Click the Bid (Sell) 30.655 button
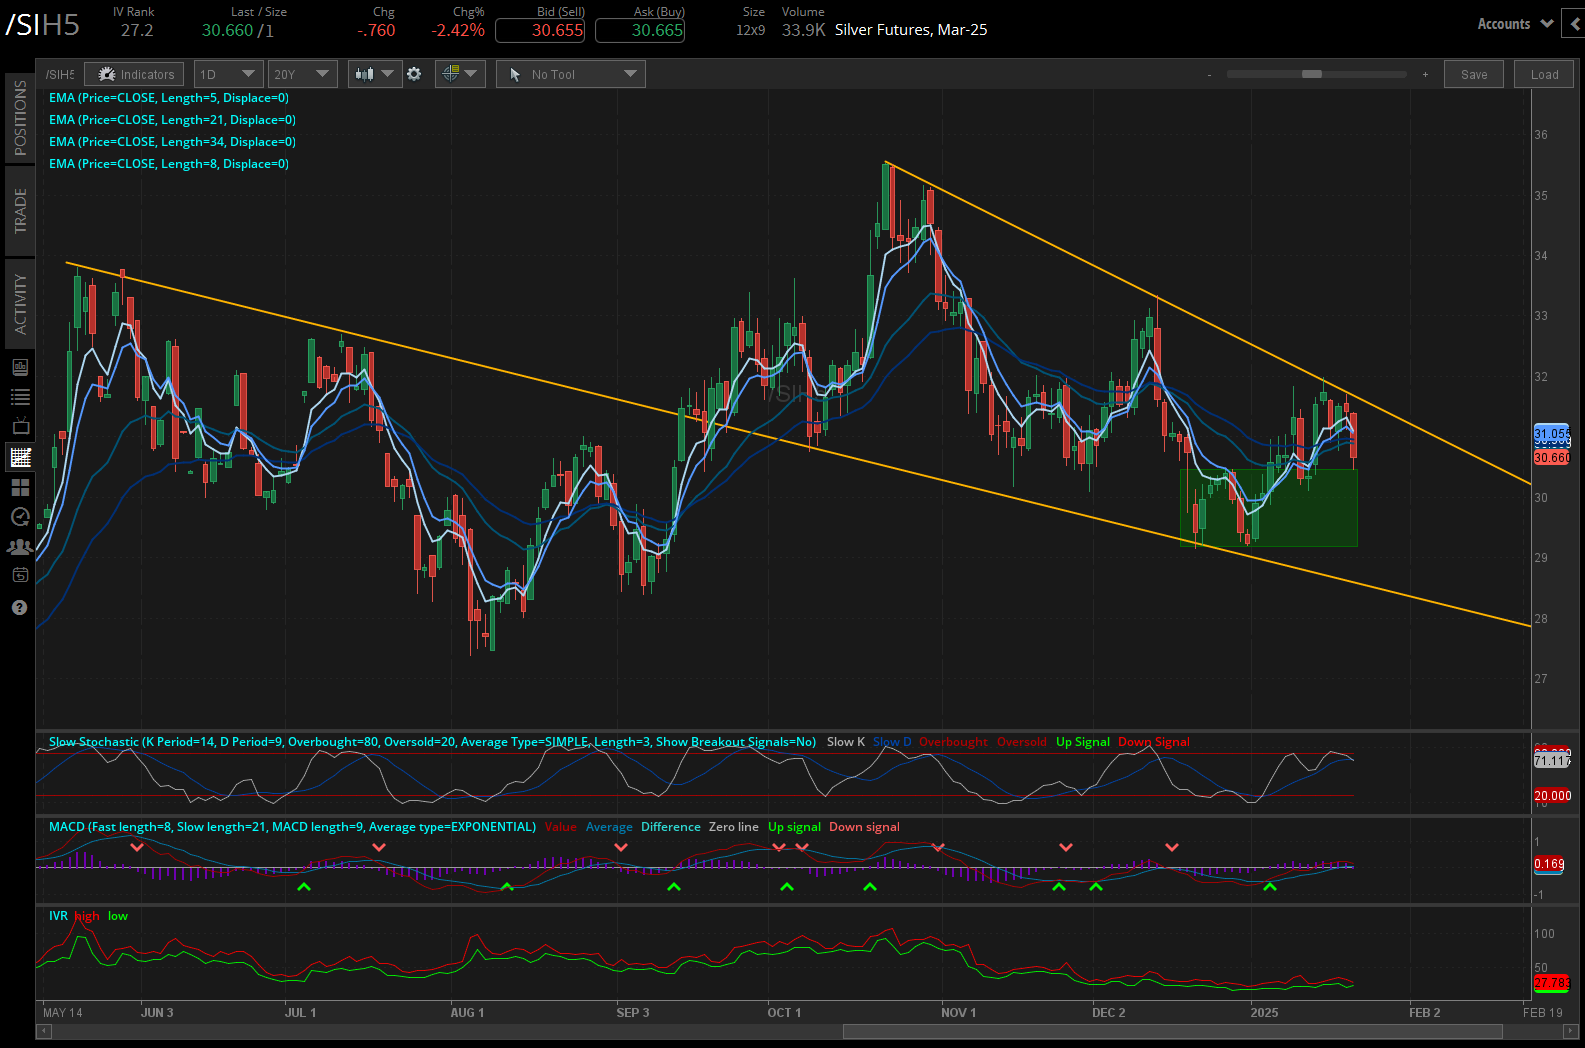Screen dimensions: 1585x1048 [540, 30]
